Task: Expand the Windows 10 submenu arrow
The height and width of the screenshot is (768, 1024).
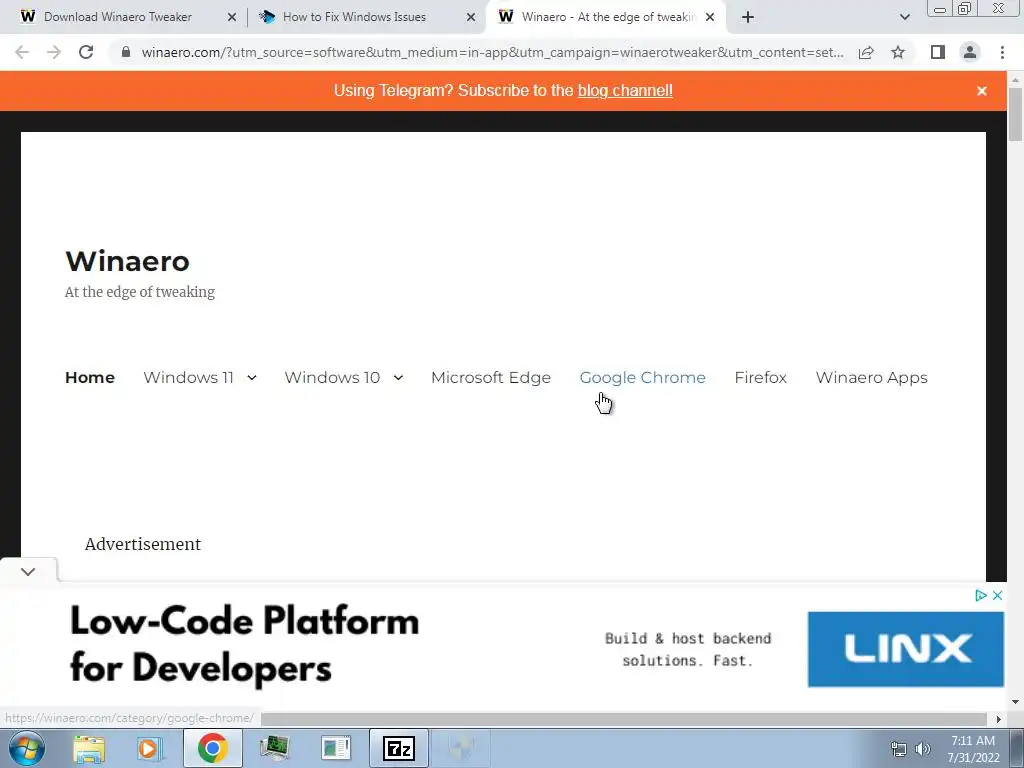Action: pyautogui.click(x=398, y=377)
